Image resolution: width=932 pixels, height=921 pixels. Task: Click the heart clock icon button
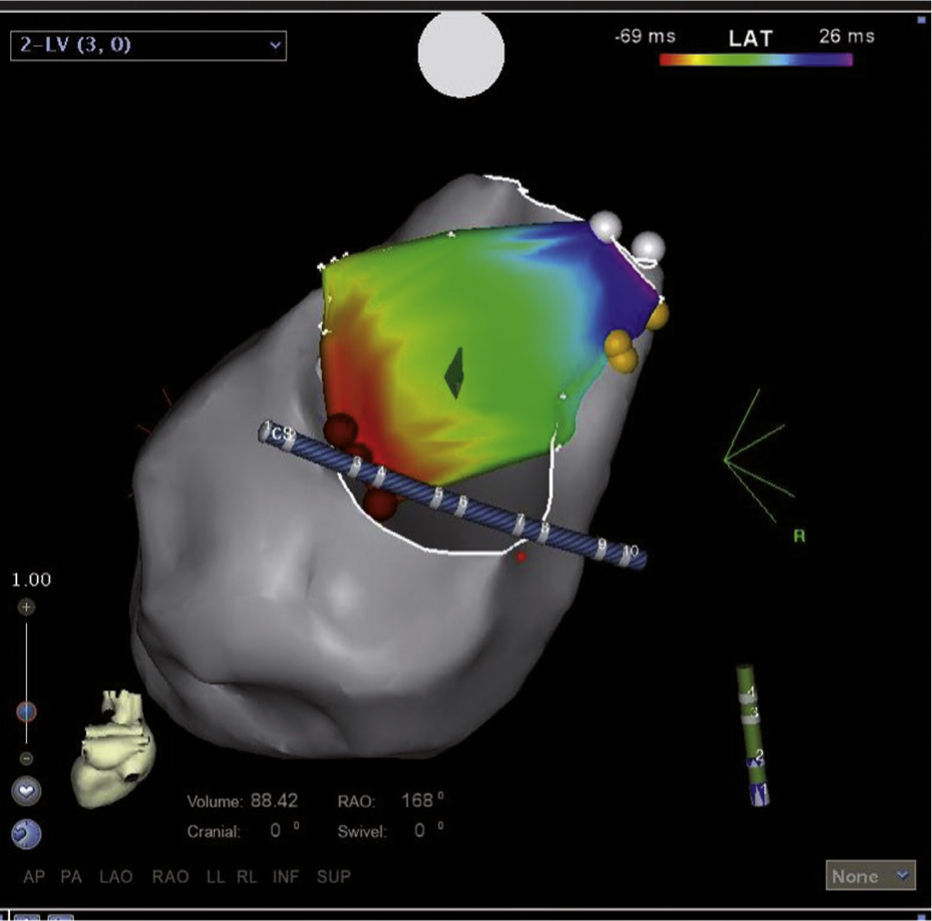[26, 833]
